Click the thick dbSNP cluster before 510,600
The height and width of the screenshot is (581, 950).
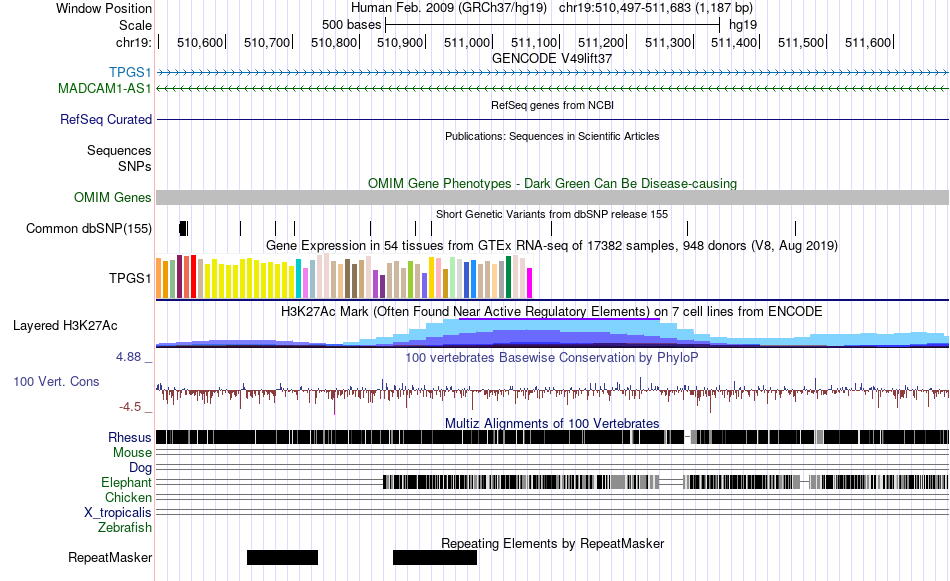coord(184,228)
